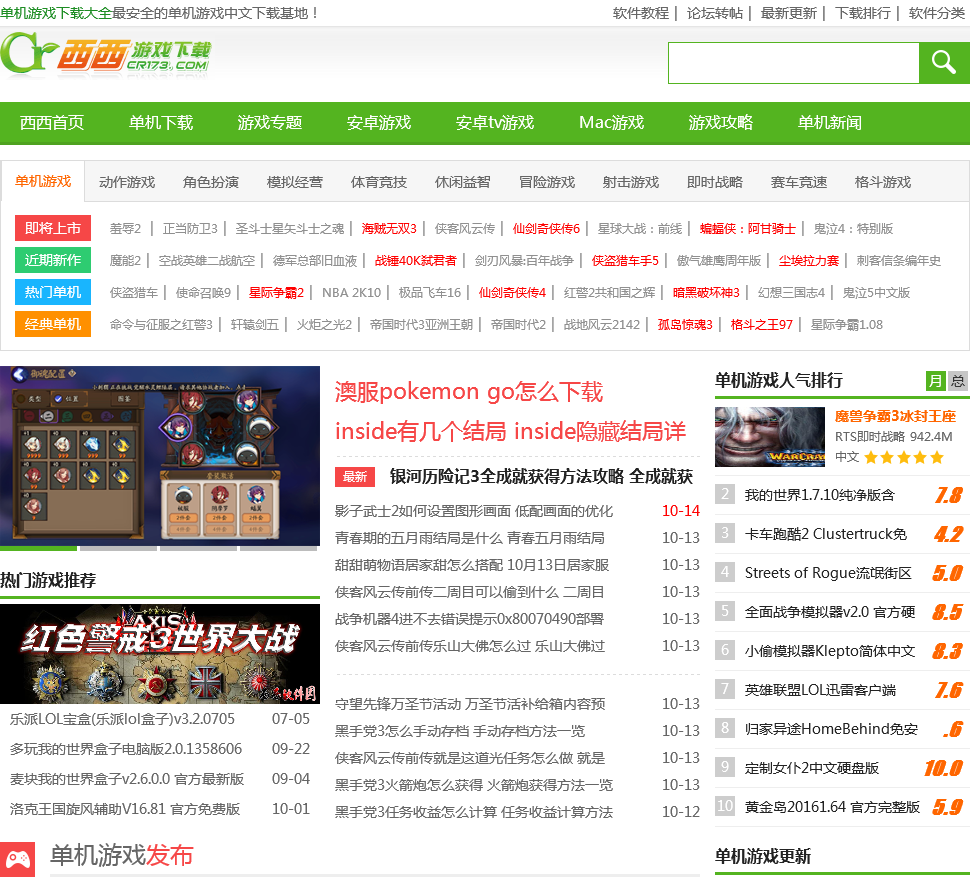This screenshot has width=970, height=882.
Task: Switch to the 射击游戏 tab
Action: pyautogui.click(x=631, y=182)
